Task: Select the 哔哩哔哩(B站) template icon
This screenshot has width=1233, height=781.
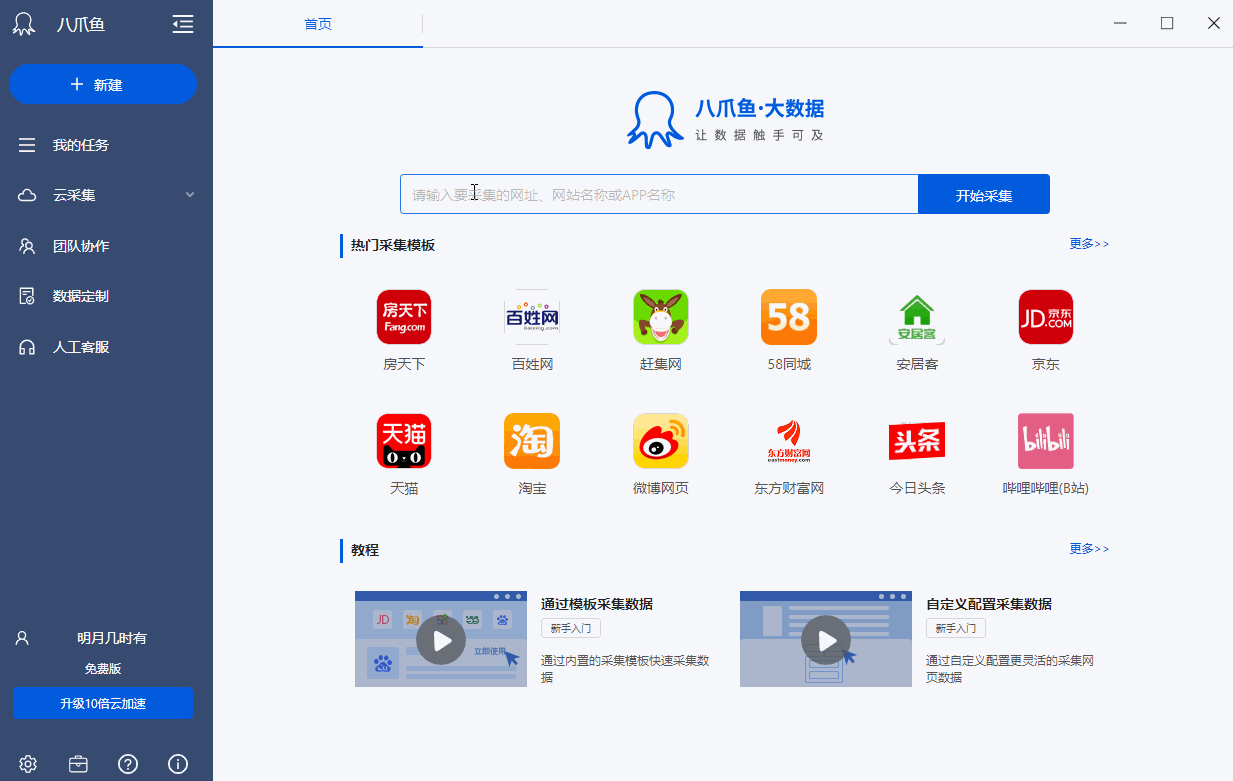Action: 1045,441
